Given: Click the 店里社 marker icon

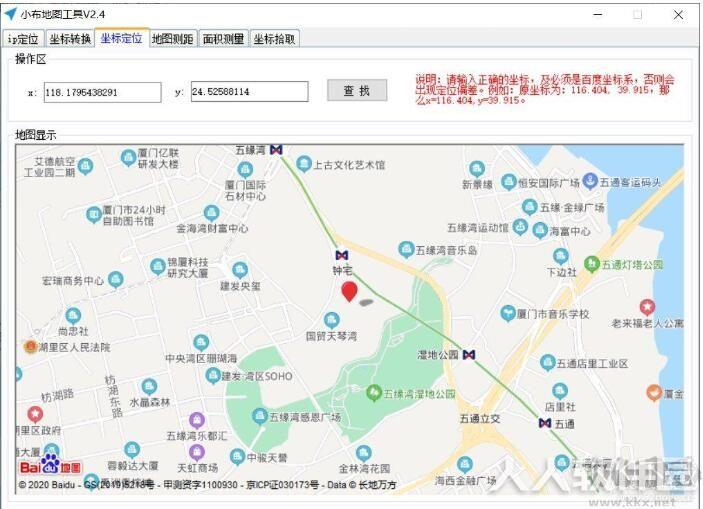Looking at the screenshot, I should pos(560,391).
